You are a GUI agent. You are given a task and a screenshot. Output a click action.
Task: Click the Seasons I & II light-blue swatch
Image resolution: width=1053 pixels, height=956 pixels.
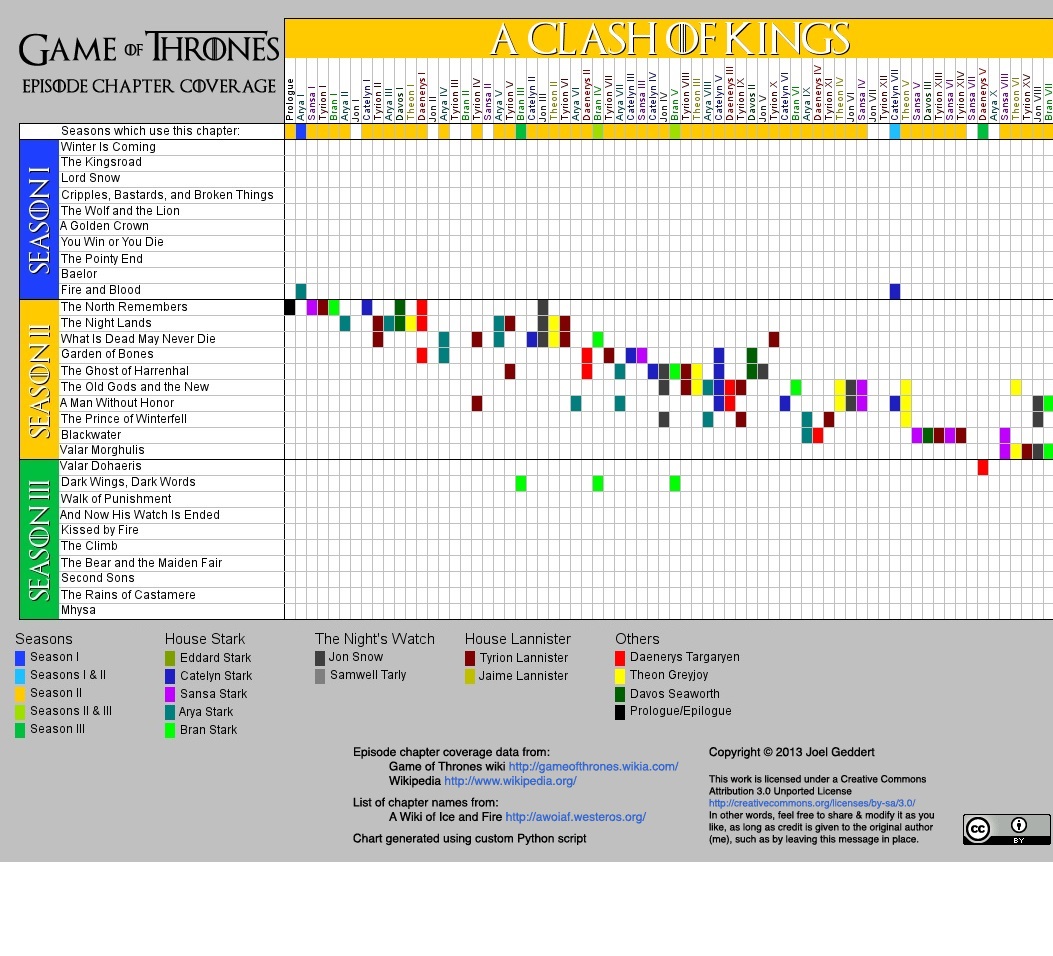pyautogui.click(x=20, y=675)
